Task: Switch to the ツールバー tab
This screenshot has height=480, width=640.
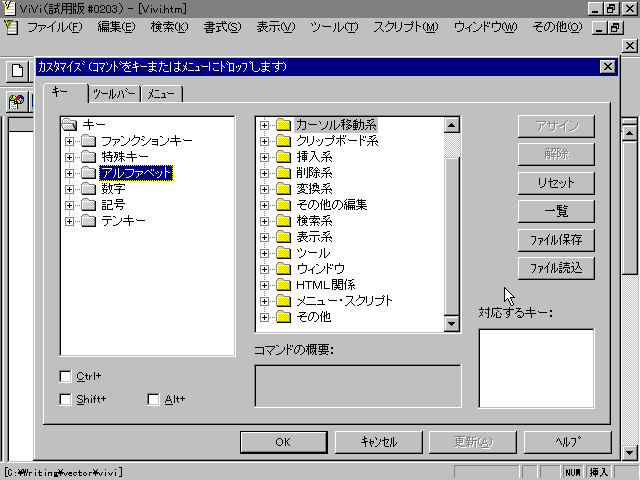Action: 115,94
